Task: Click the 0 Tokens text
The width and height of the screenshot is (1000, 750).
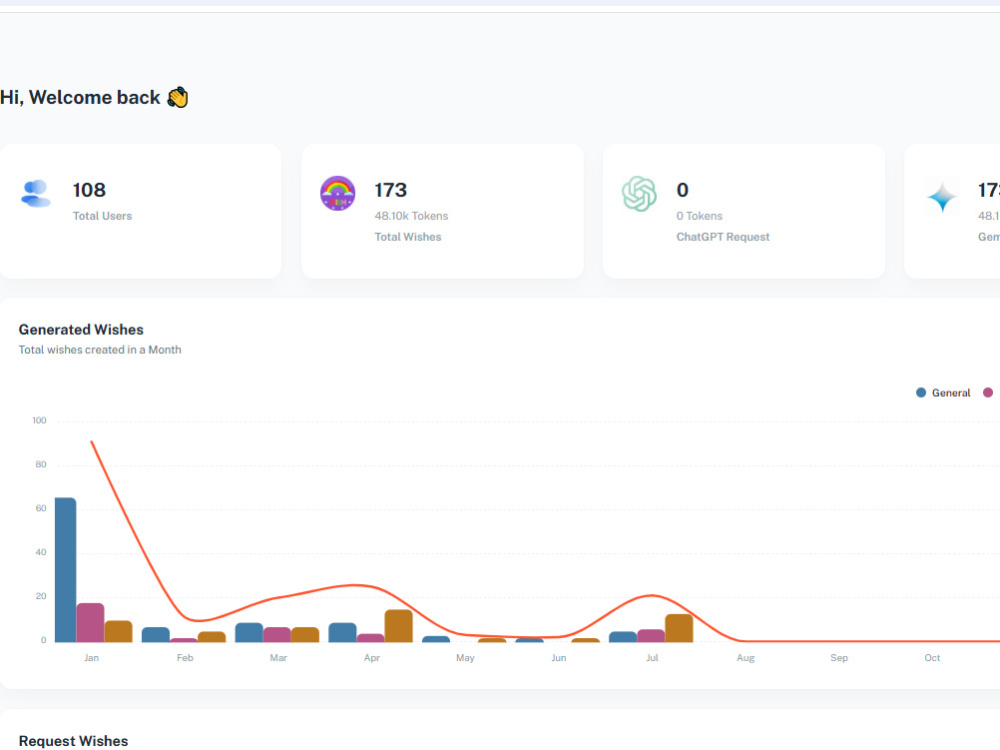Action: (x=700, y=216)
